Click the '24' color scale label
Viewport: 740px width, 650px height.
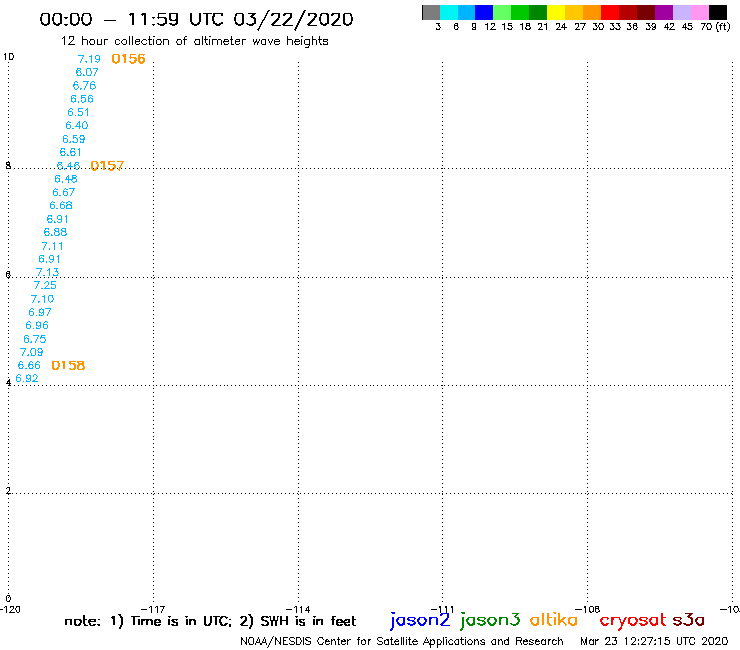[561, 27]
